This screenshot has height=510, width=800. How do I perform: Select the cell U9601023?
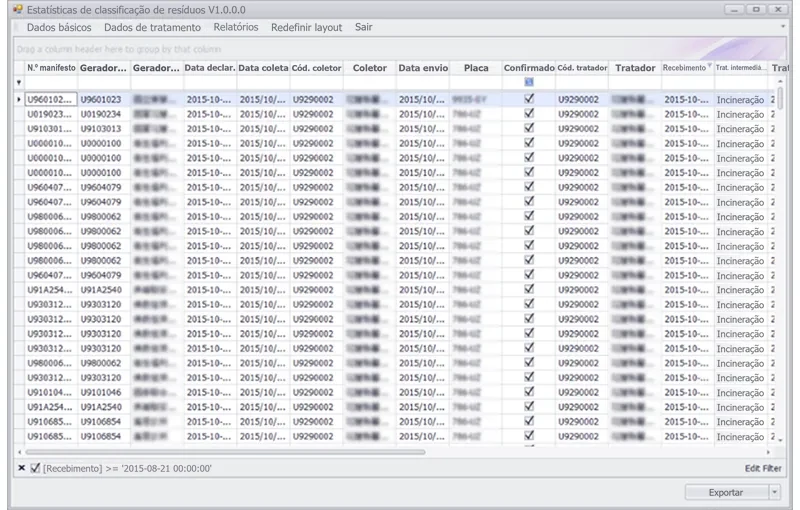tap(105, 99)
